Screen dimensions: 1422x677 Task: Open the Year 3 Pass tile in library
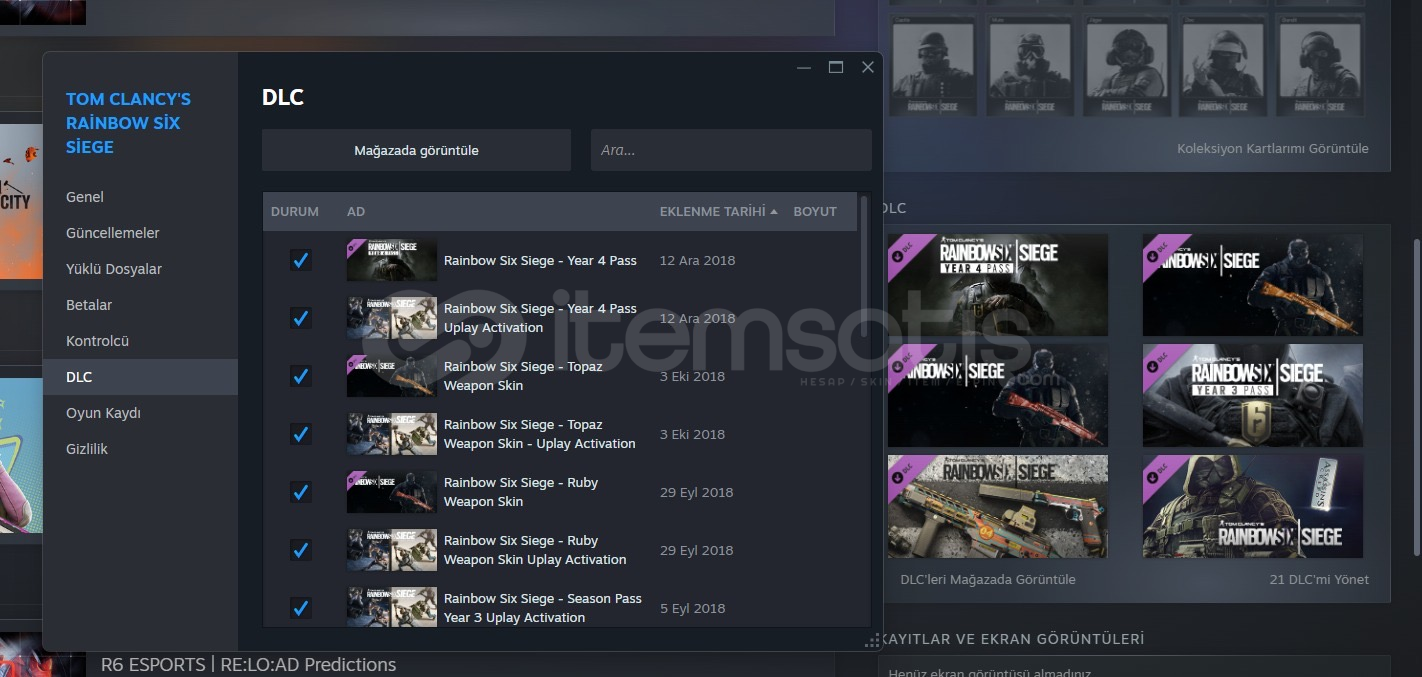1253,395
